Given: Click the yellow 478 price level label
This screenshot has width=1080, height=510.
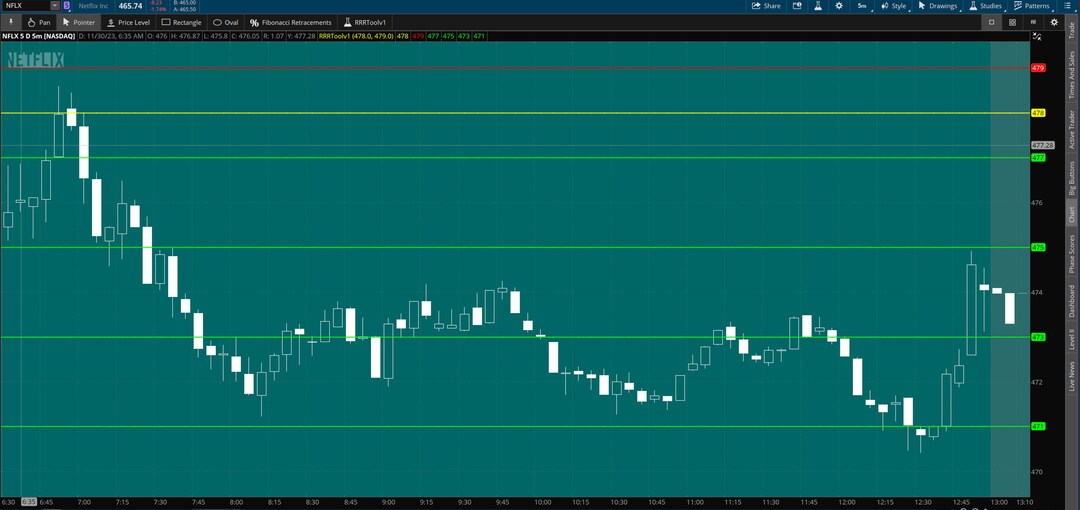Looking at the screenshot, I should (x=1039, y=112).
